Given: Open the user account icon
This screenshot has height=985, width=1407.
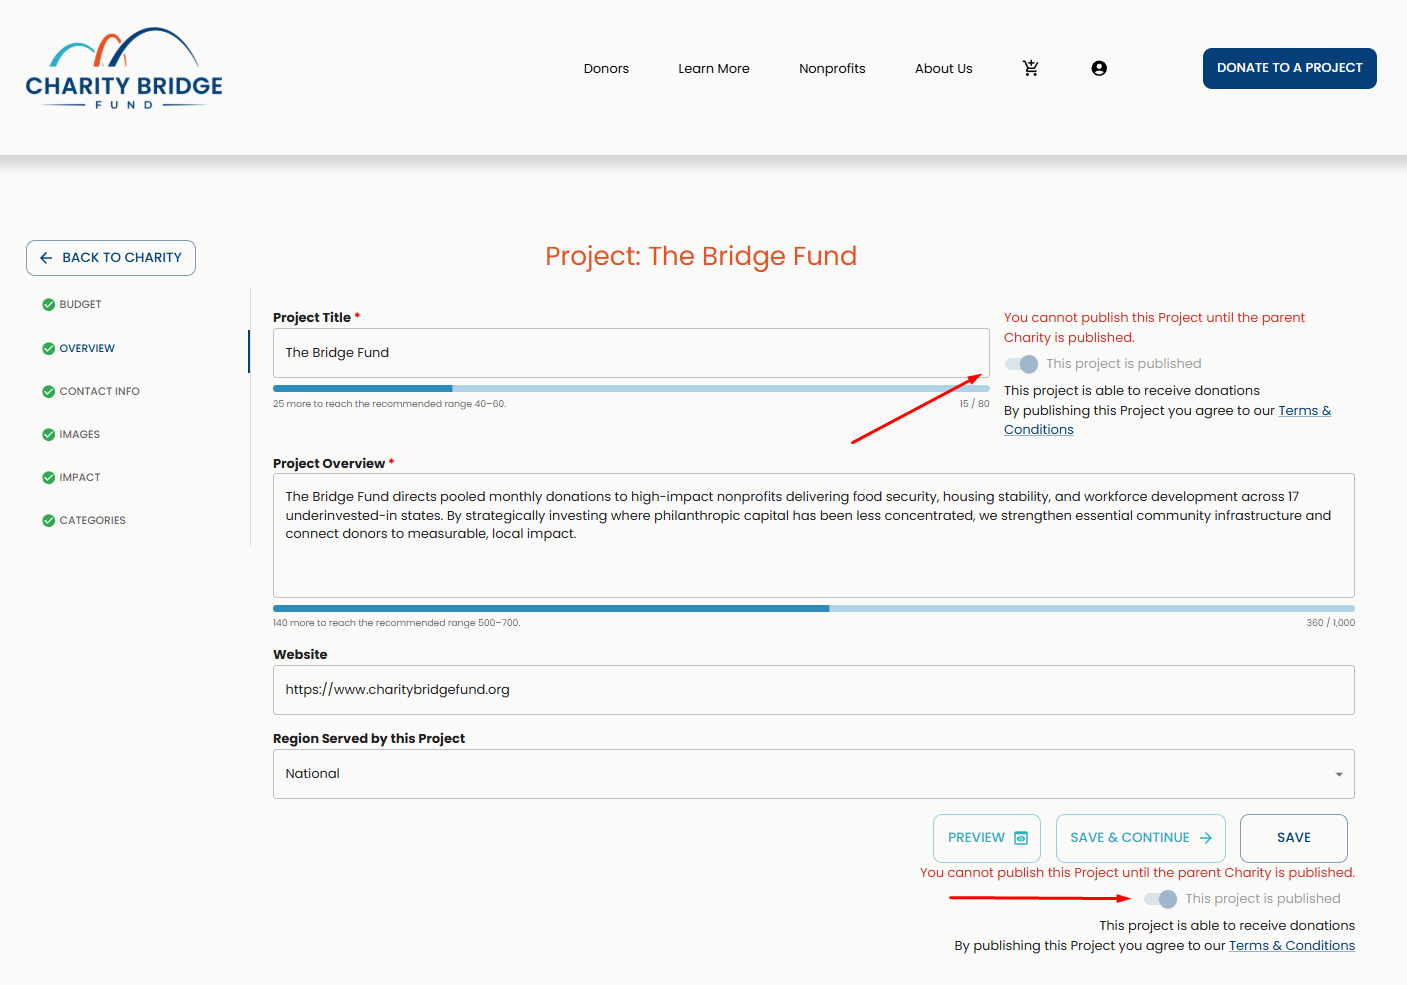Looking at the screenshot, I should (1099, 68).
